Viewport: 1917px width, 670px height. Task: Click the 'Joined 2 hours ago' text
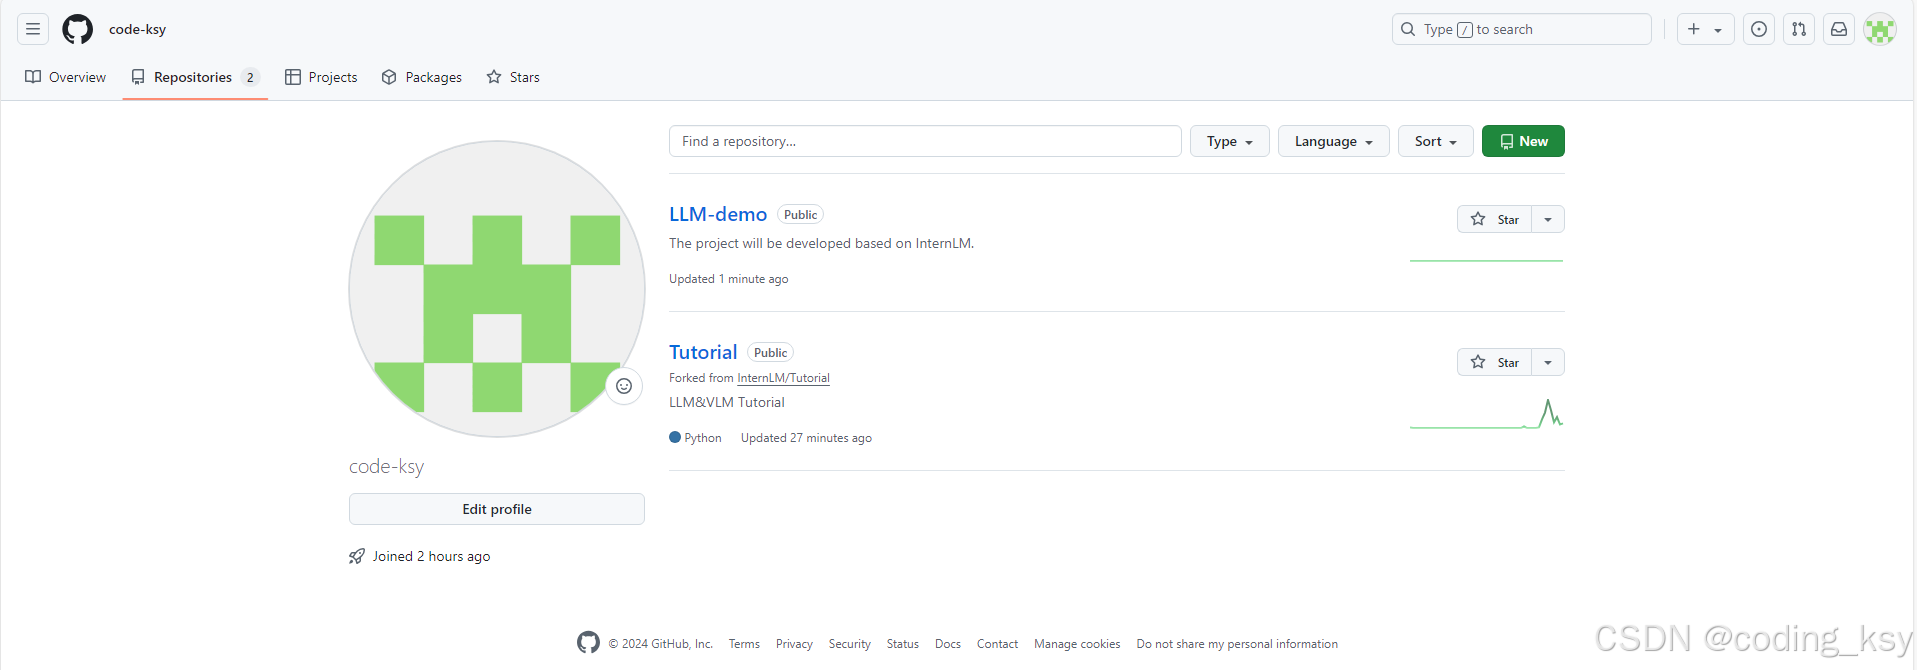click(x=431, y=556)
